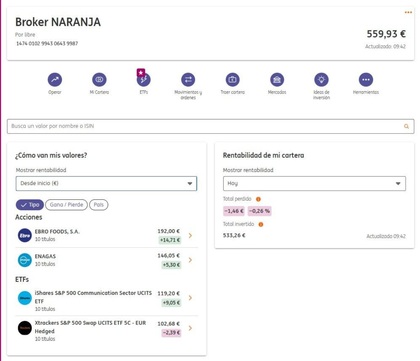Expand Xtrackers S&P 500 row chevron
The image size is (420, 361).
[190, 328]
